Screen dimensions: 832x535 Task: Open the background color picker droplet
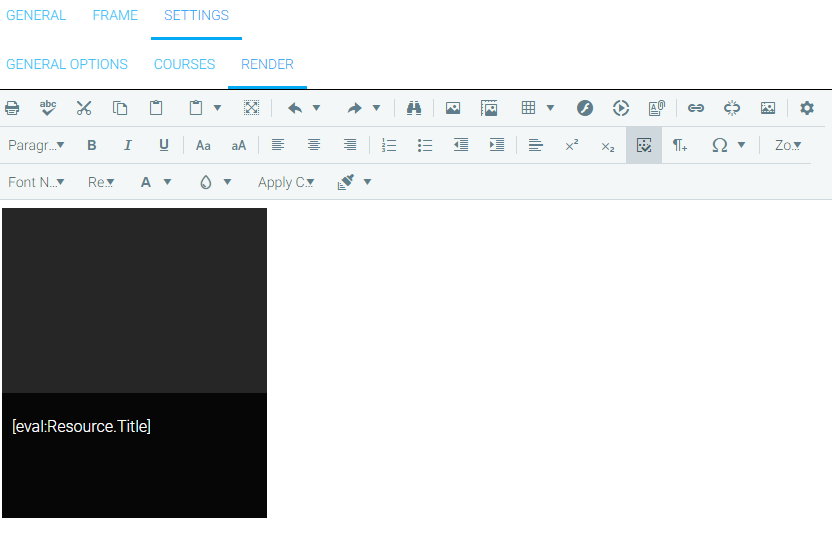click(206, 182)
